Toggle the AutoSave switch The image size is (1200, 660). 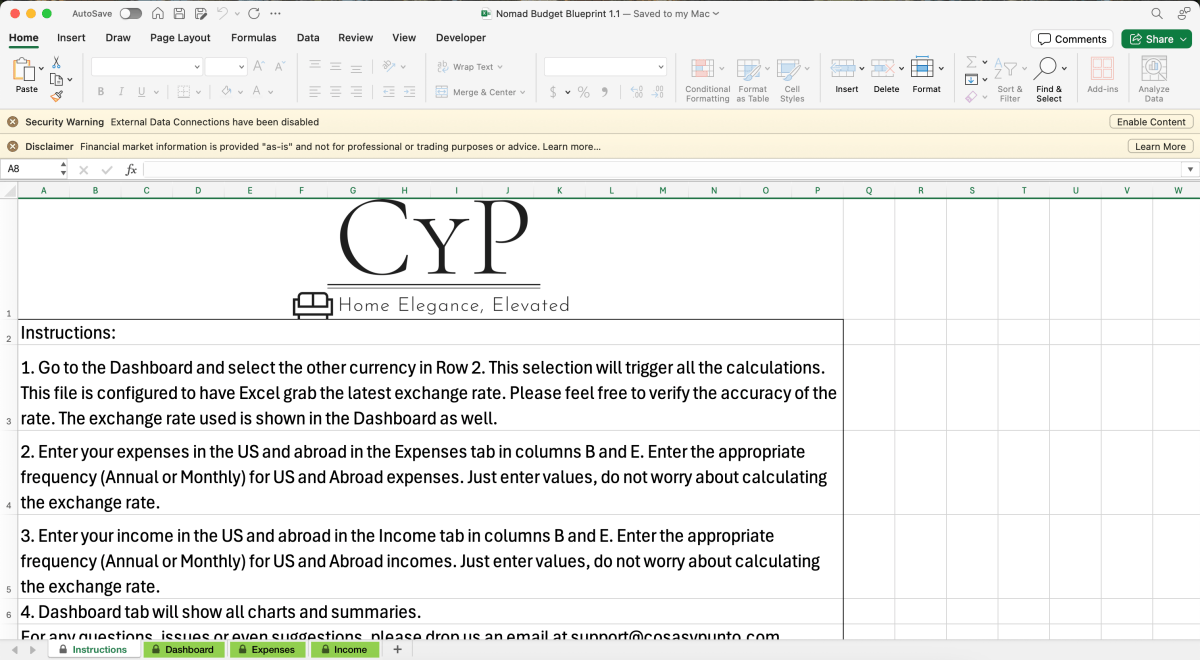click(x=130, y=14)
